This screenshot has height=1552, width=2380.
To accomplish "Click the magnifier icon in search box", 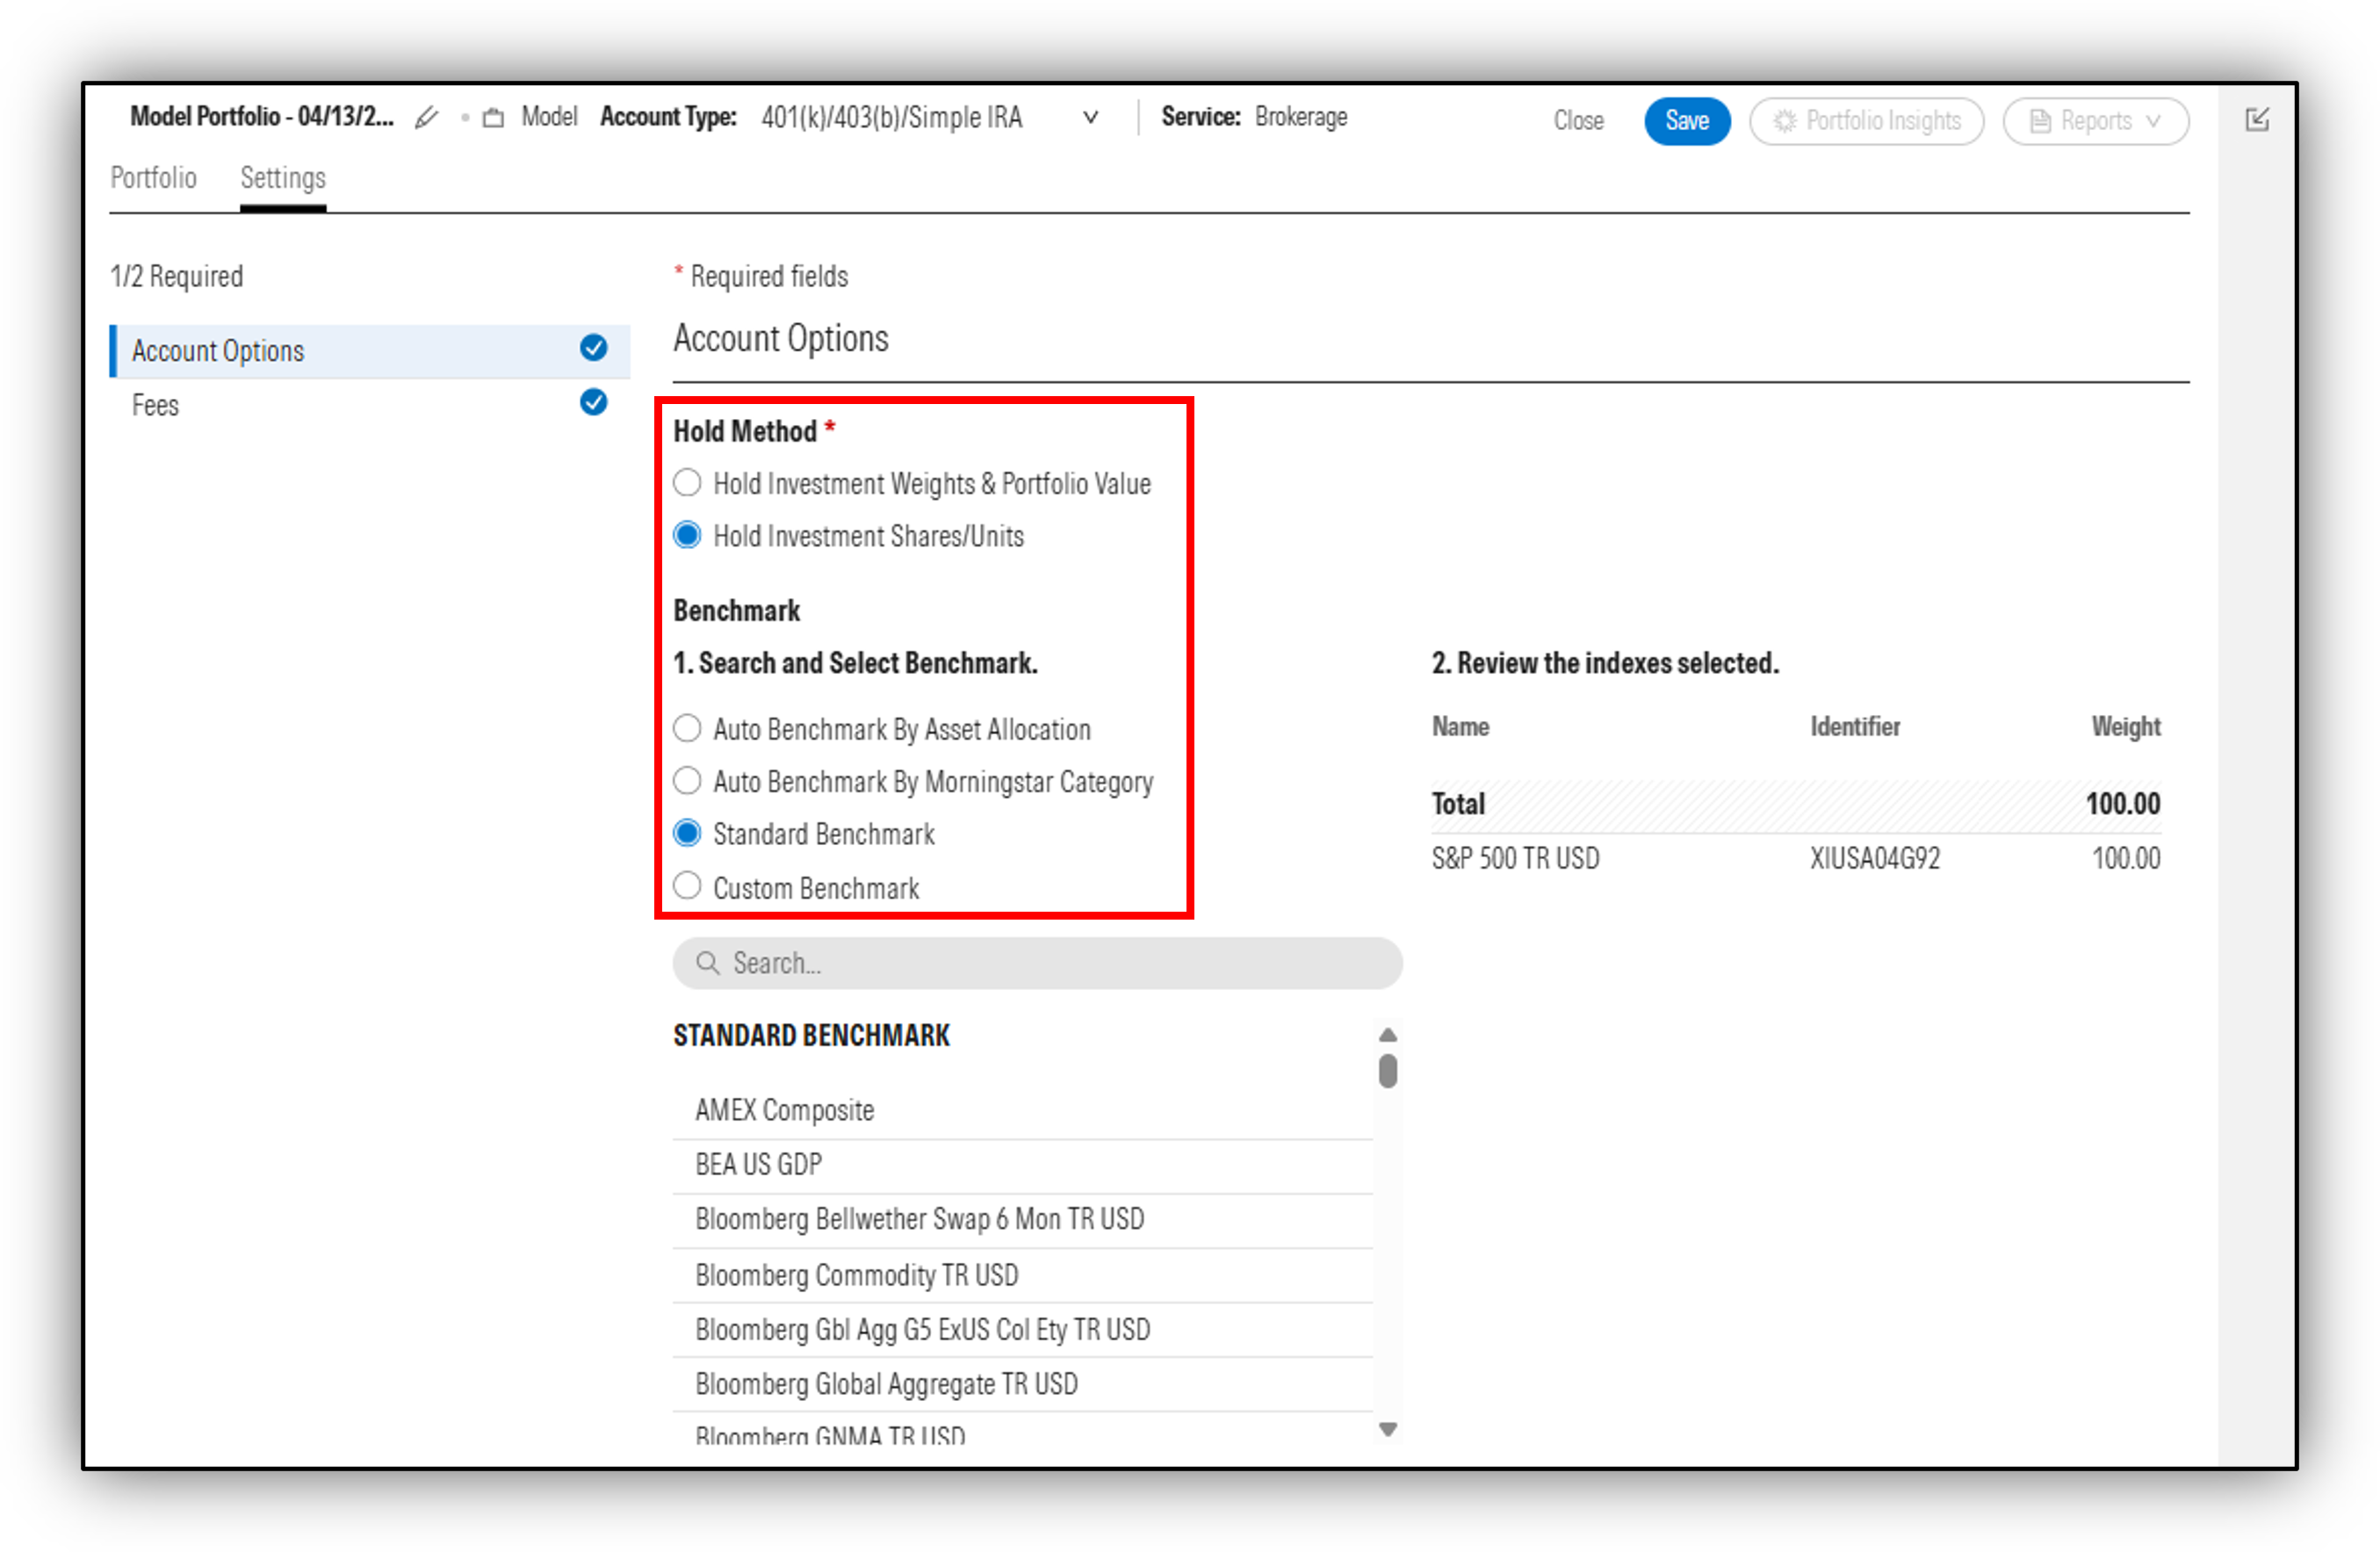I will pyautogui.click(x=707, y=963).
